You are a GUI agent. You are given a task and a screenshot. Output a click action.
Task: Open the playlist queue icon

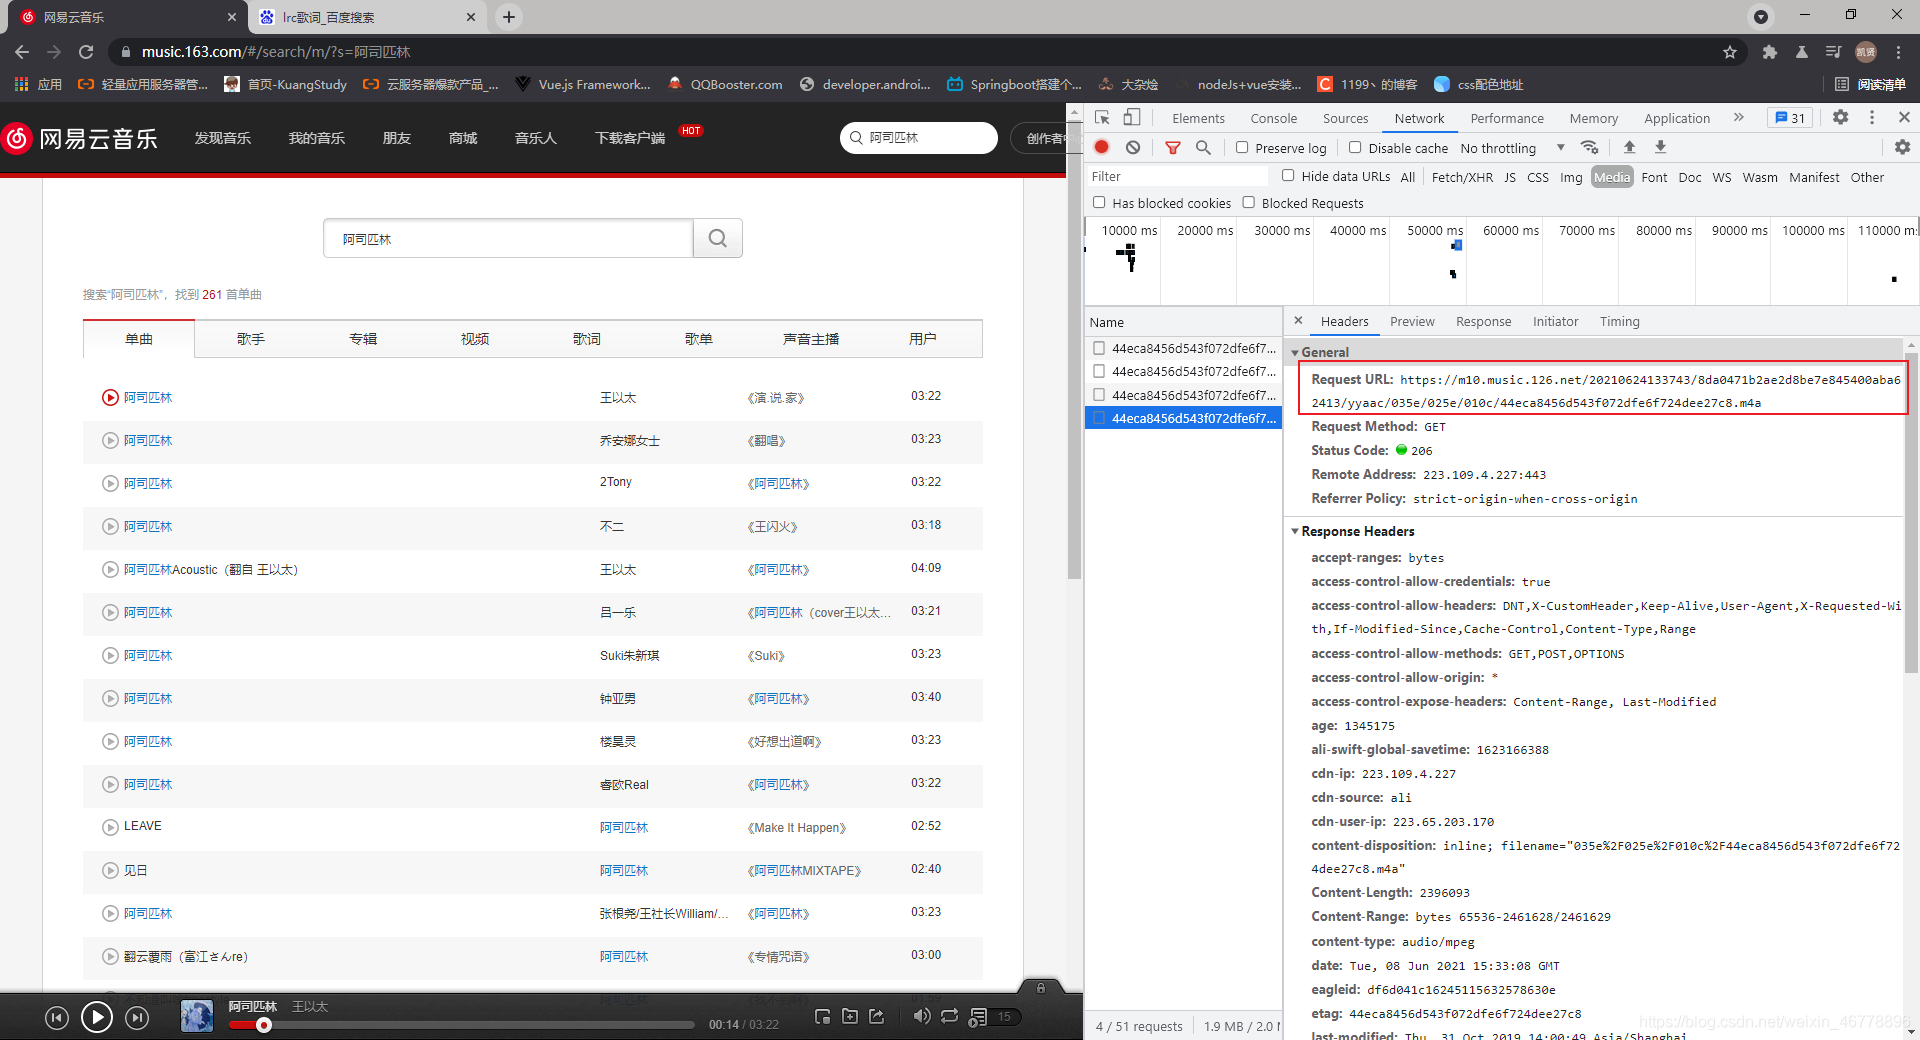[x=978, y=1017]
